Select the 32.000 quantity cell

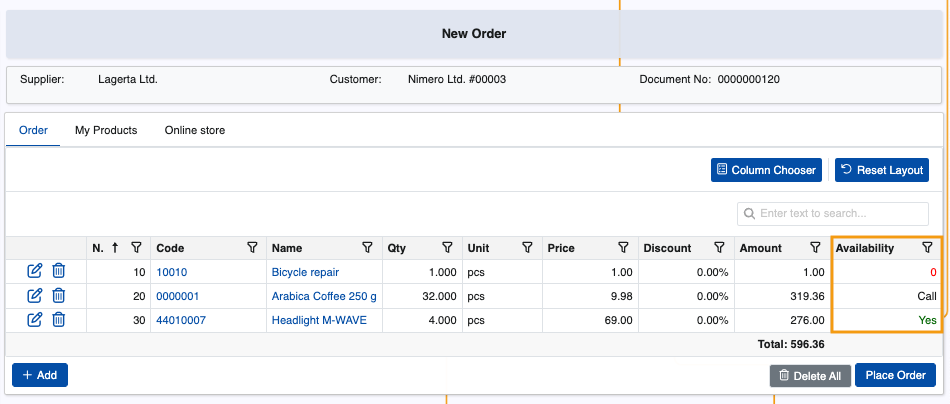422,296
